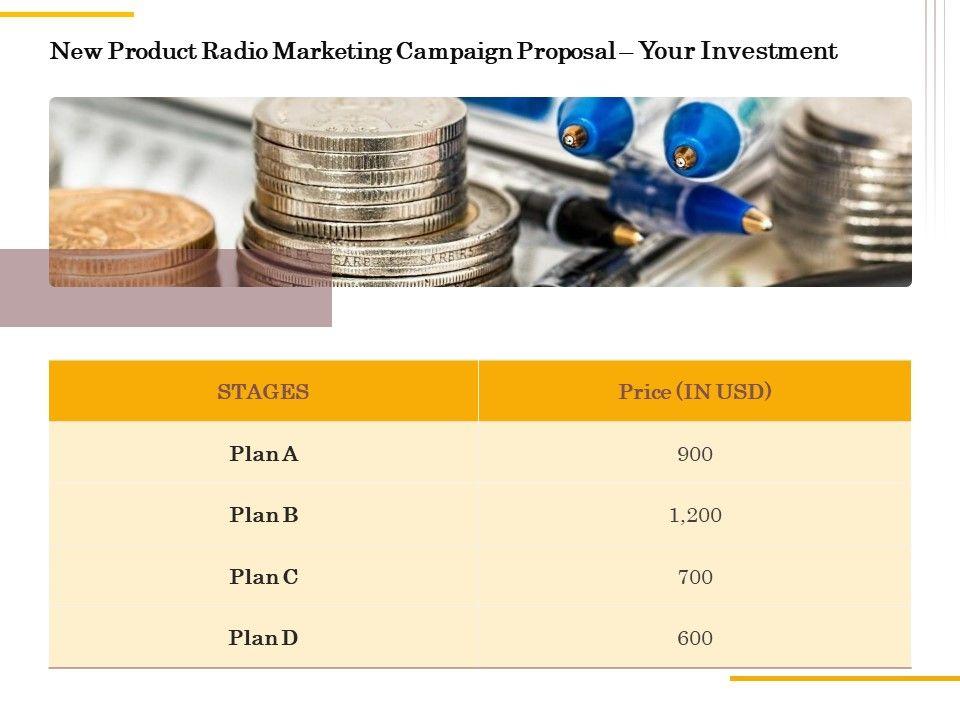Click the yellow accent bar below the table
Image resolution: width=960 pixels, height=720 pixels.
click(844, 678)
